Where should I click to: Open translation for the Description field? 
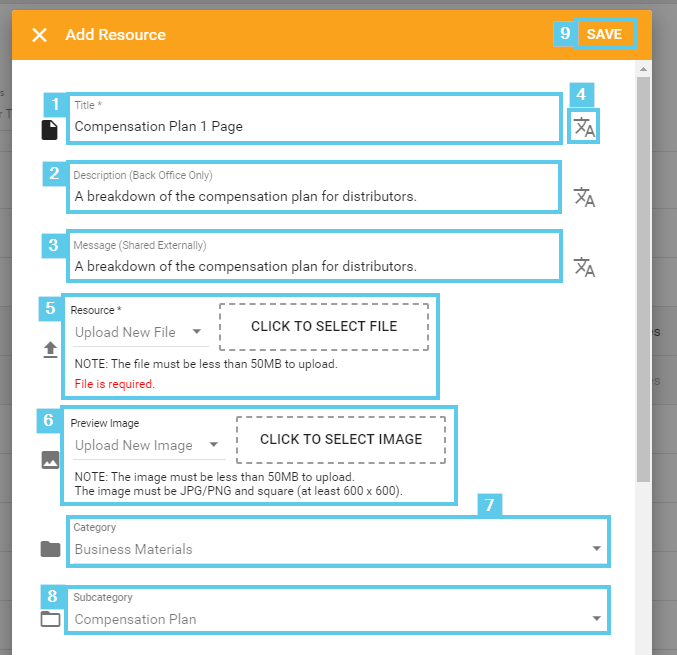(x=584, y=197)
